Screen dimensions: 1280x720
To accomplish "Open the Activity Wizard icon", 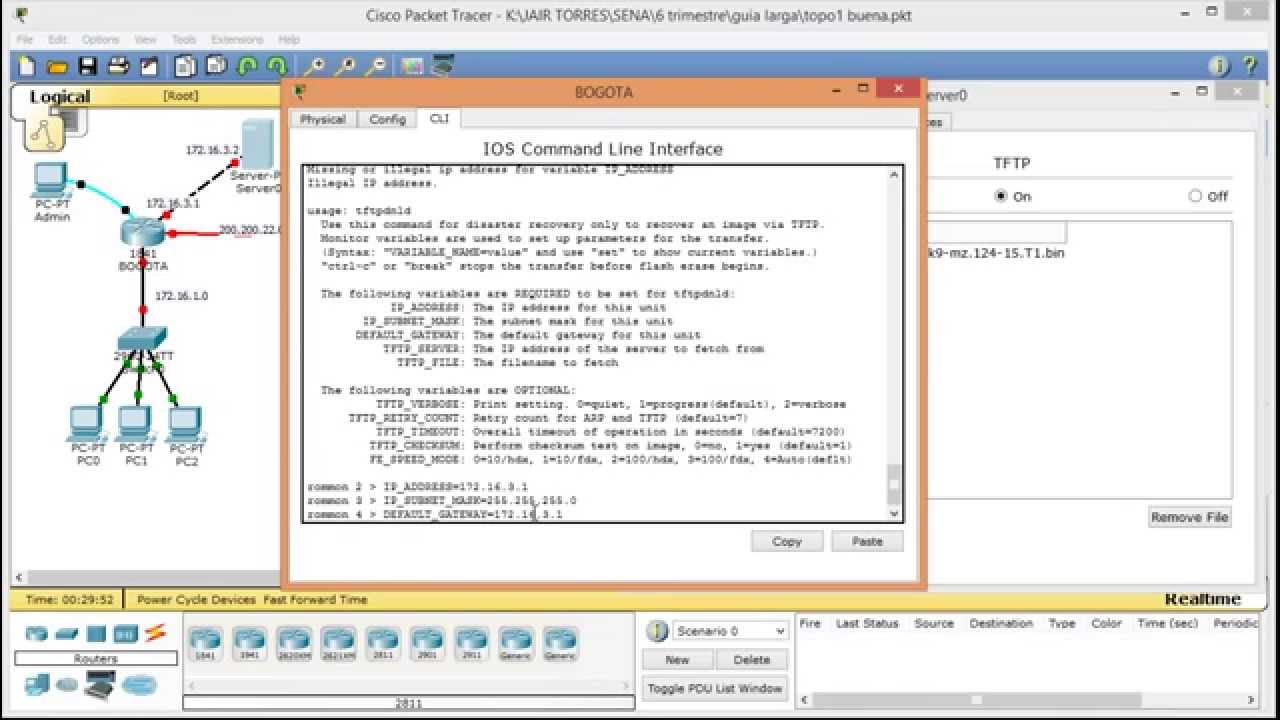I will [x=149, y=67].
